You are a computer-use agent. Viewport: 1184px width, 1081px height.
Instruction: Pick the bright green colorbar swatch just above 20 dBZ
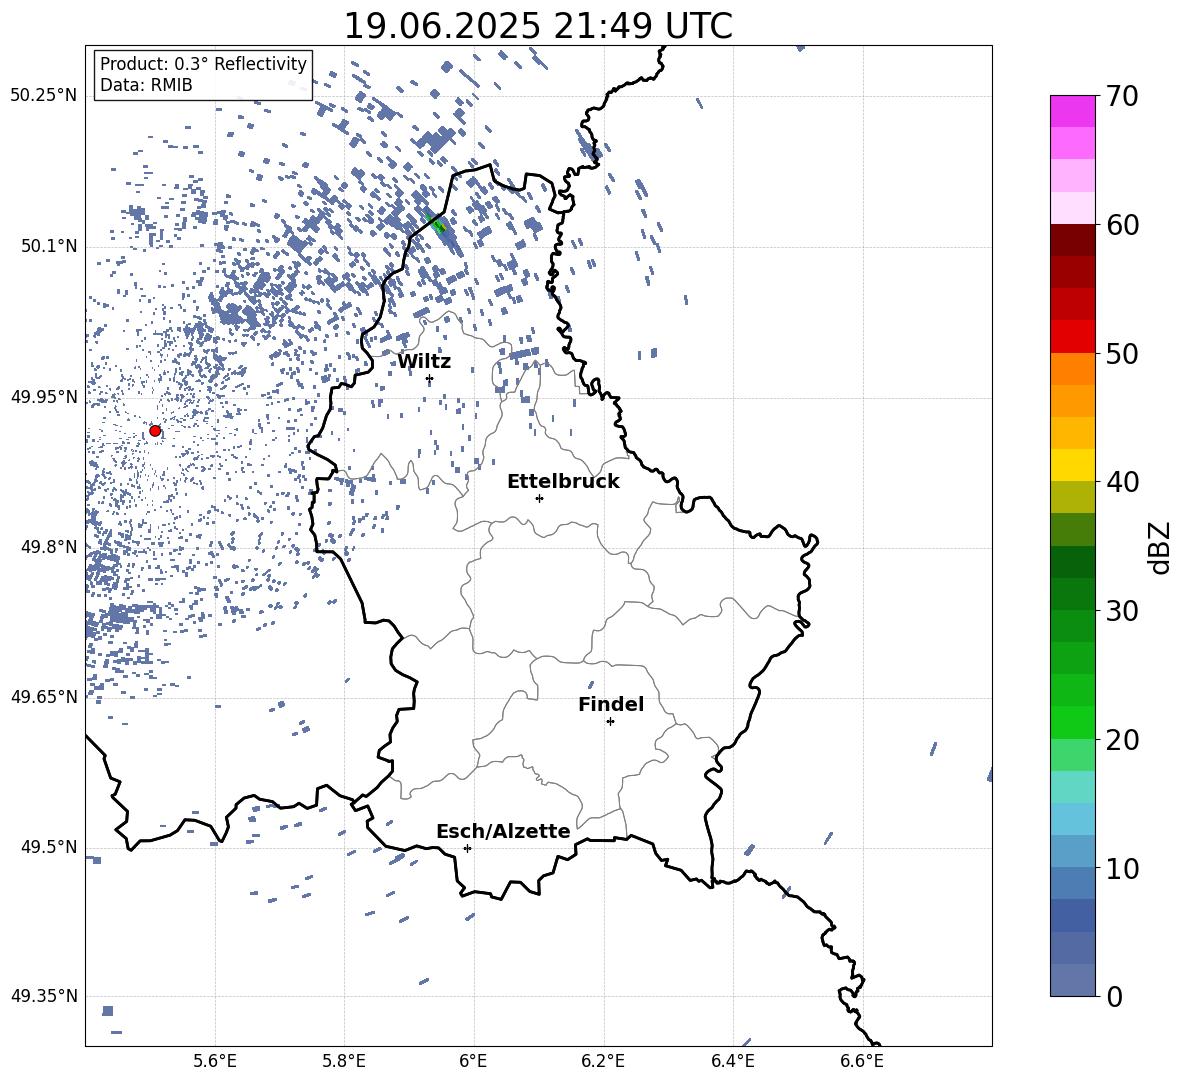coord(1073,722)
